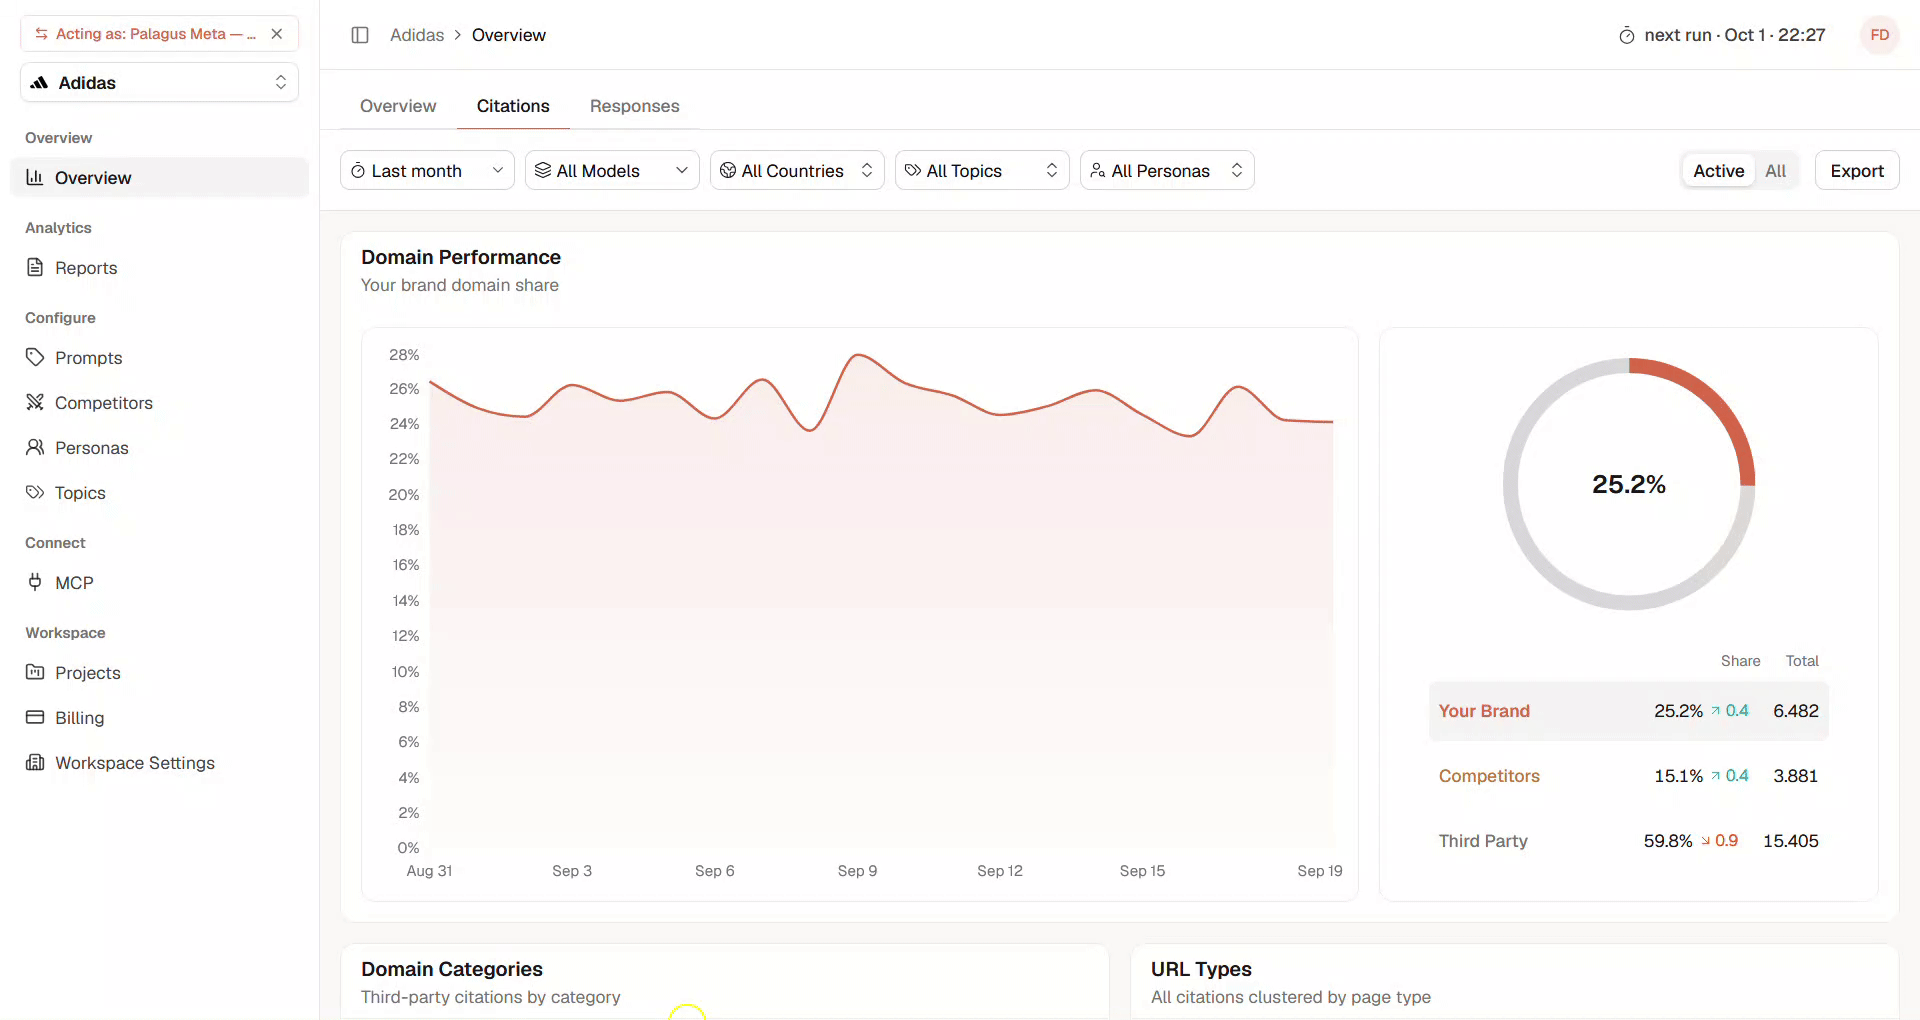Image resolution: width=1920 pixels, height=1020 pixels.
Task: Click the domain share line chart peak
Action: tap(857, 355)
